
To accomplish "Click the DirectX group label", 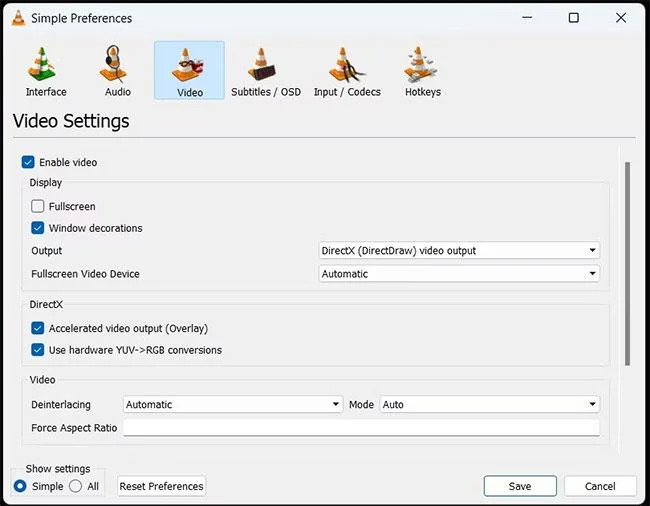I will [x=46, y=304].
